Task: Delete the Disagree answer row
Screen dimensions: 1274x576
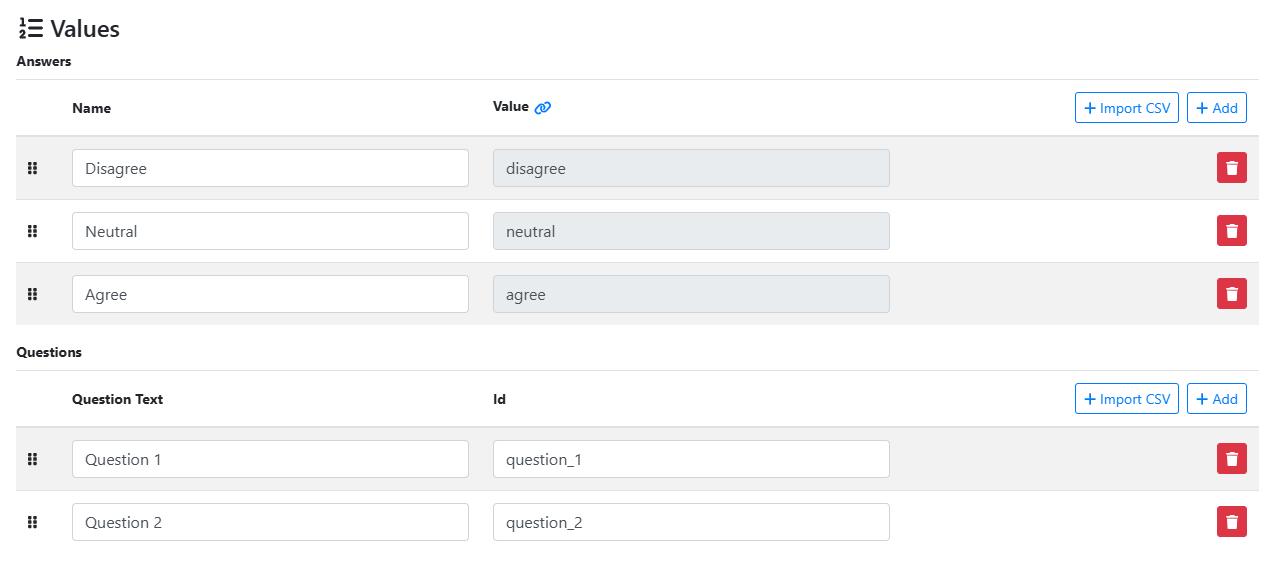Action: pyautogui.click(x=1231, y=168)
